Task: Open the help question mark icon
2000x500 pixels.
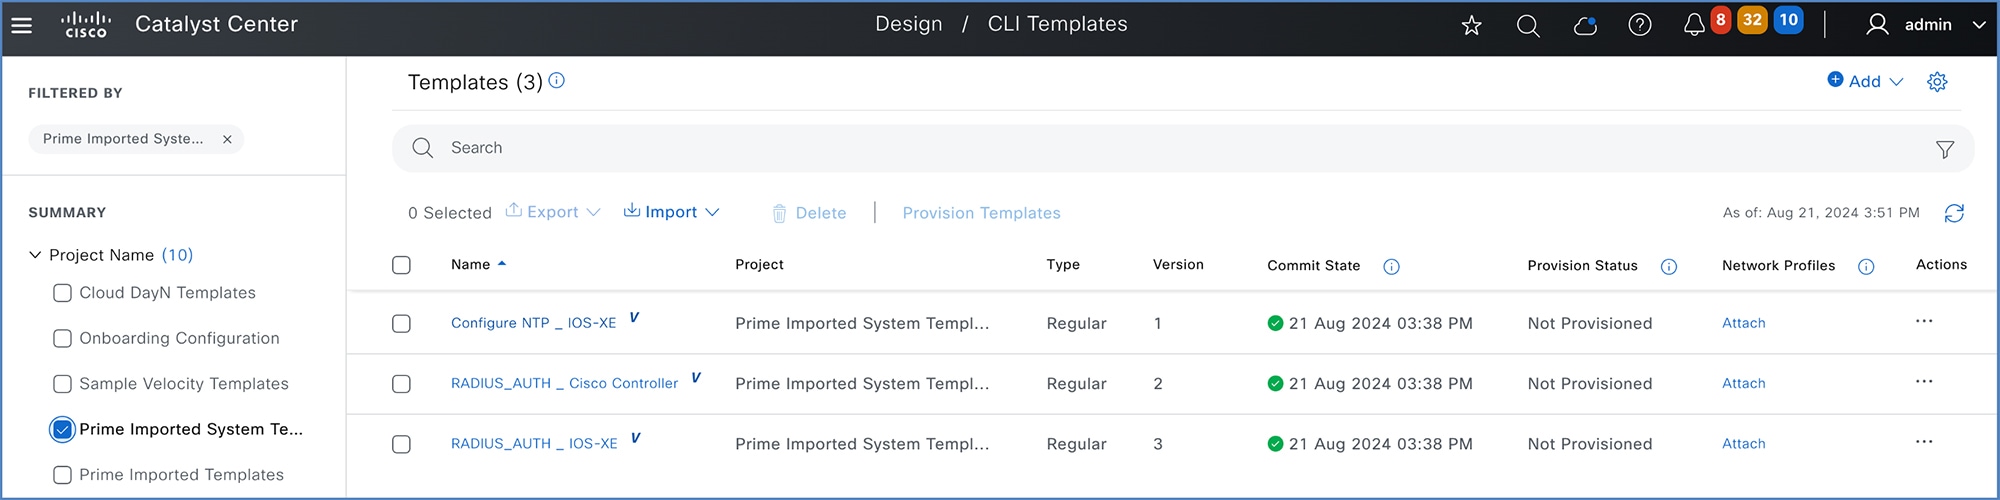Action: (x=1640, y=25)
